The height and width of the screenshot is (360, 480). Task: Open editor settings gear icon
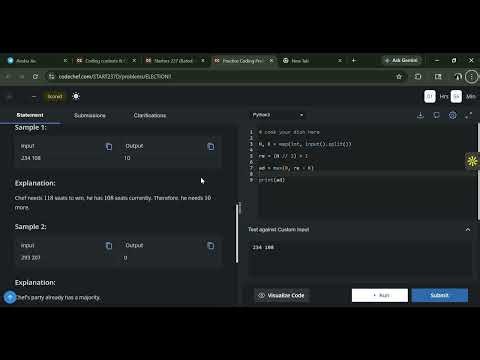(452, 115)
